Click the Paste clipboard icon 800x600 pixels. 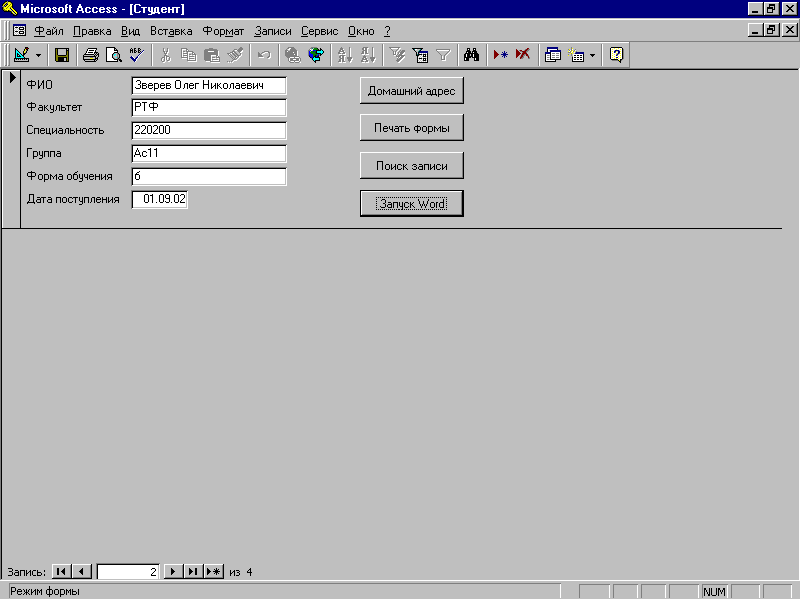click(x=211, y=55)
